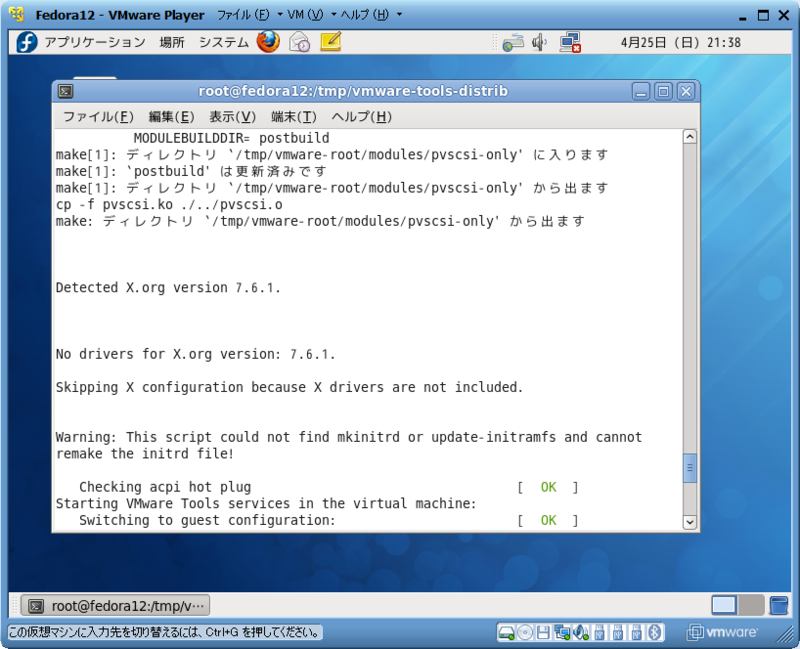800x649 pixels.
Task: Open the アプリケーション menu
Action: (95, 42)
